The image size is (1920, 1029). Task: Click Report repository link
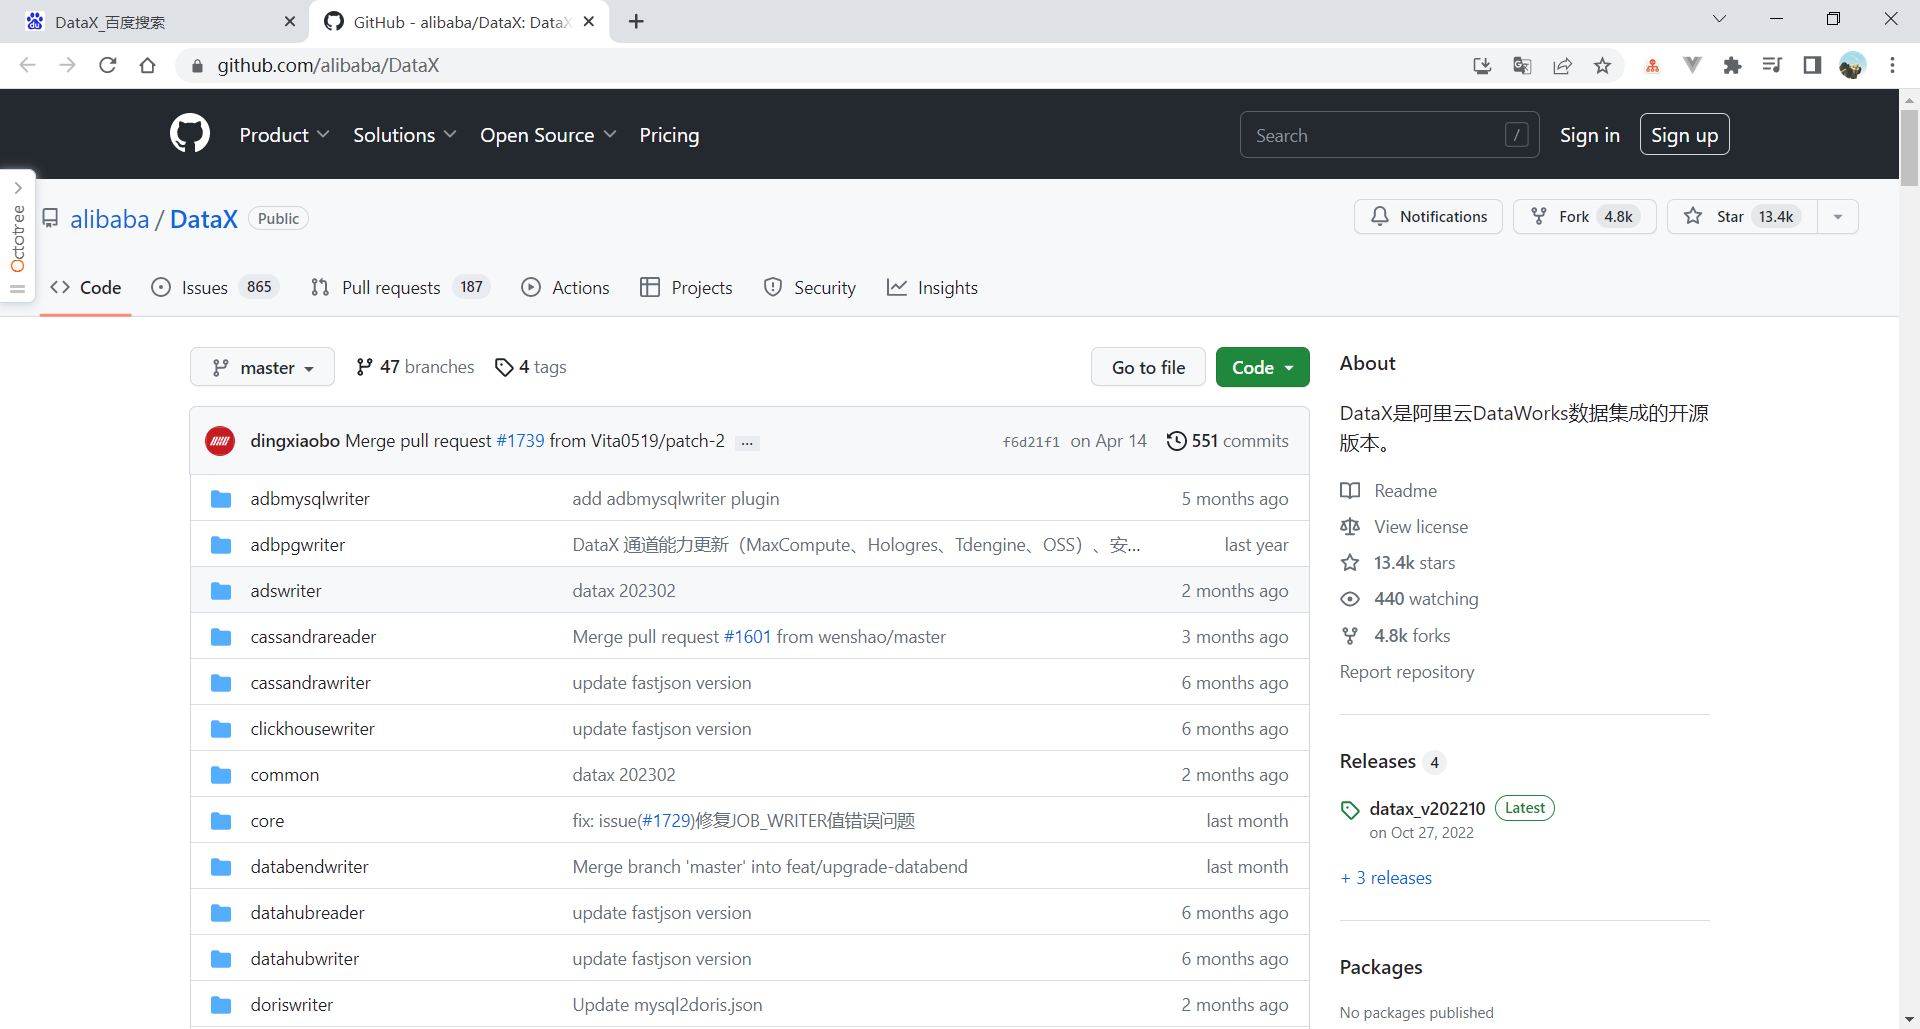1407,672
